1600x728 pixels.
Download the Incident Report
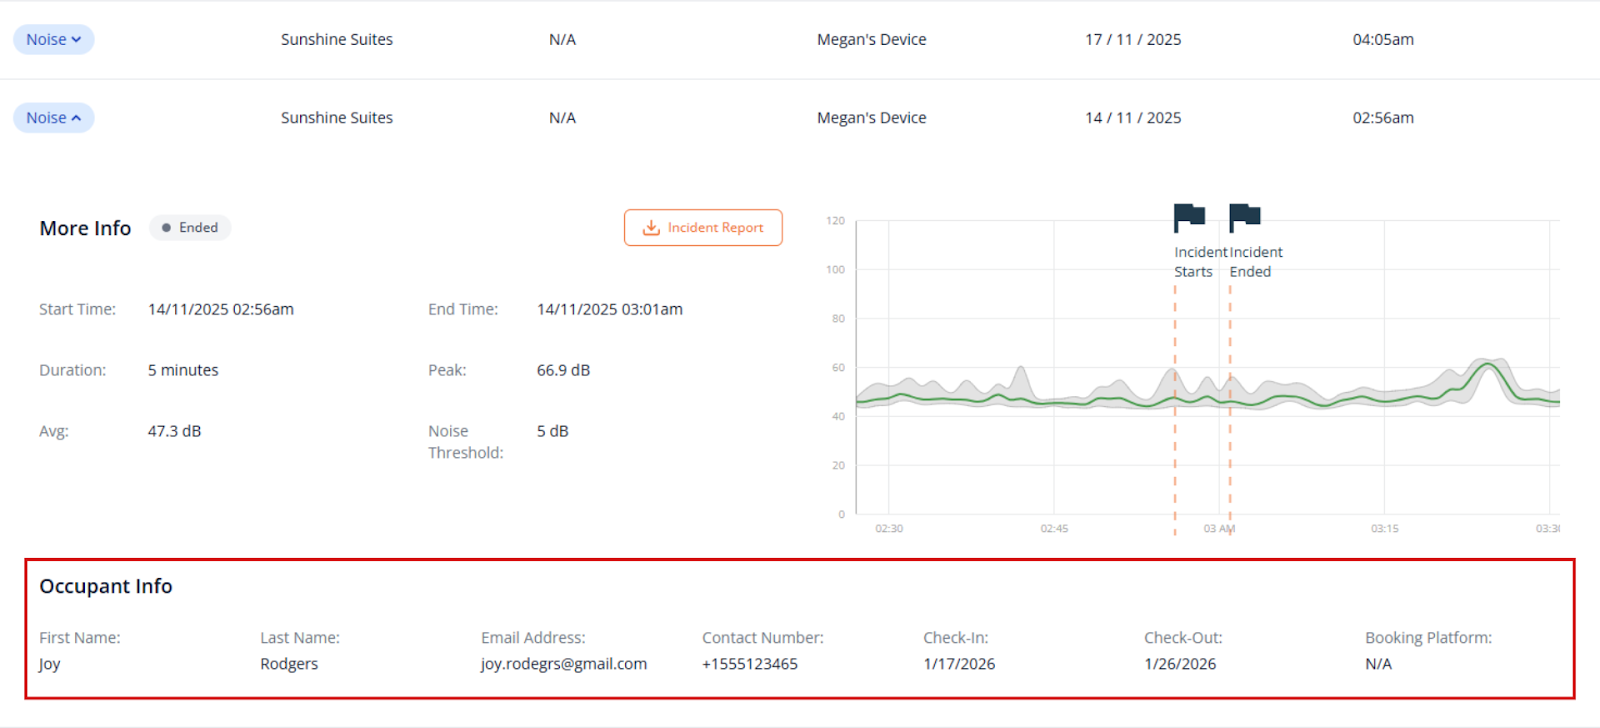[x=703, y=228]
